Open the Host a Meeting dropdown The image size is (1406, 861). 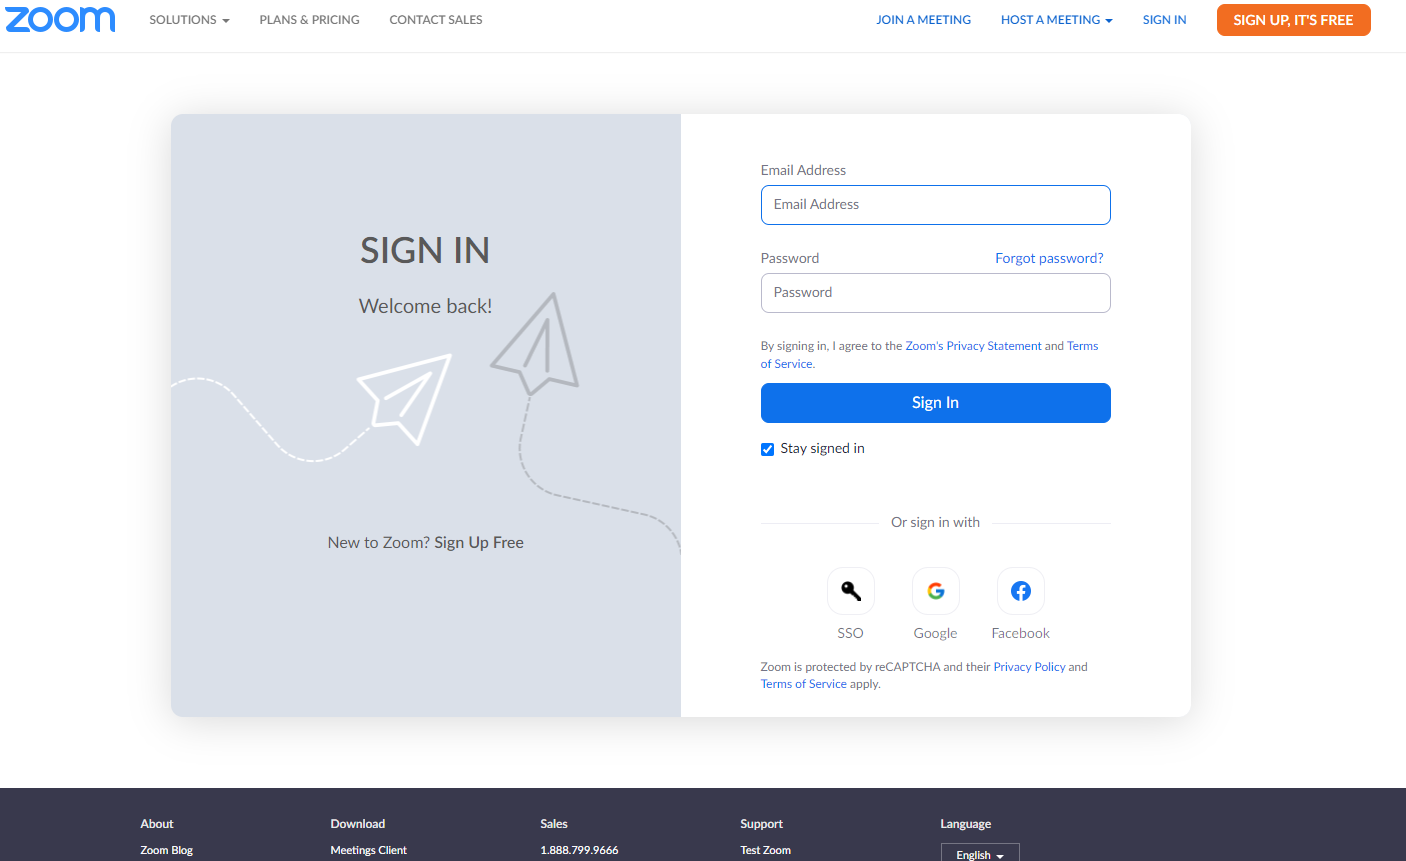(1056, 20)
